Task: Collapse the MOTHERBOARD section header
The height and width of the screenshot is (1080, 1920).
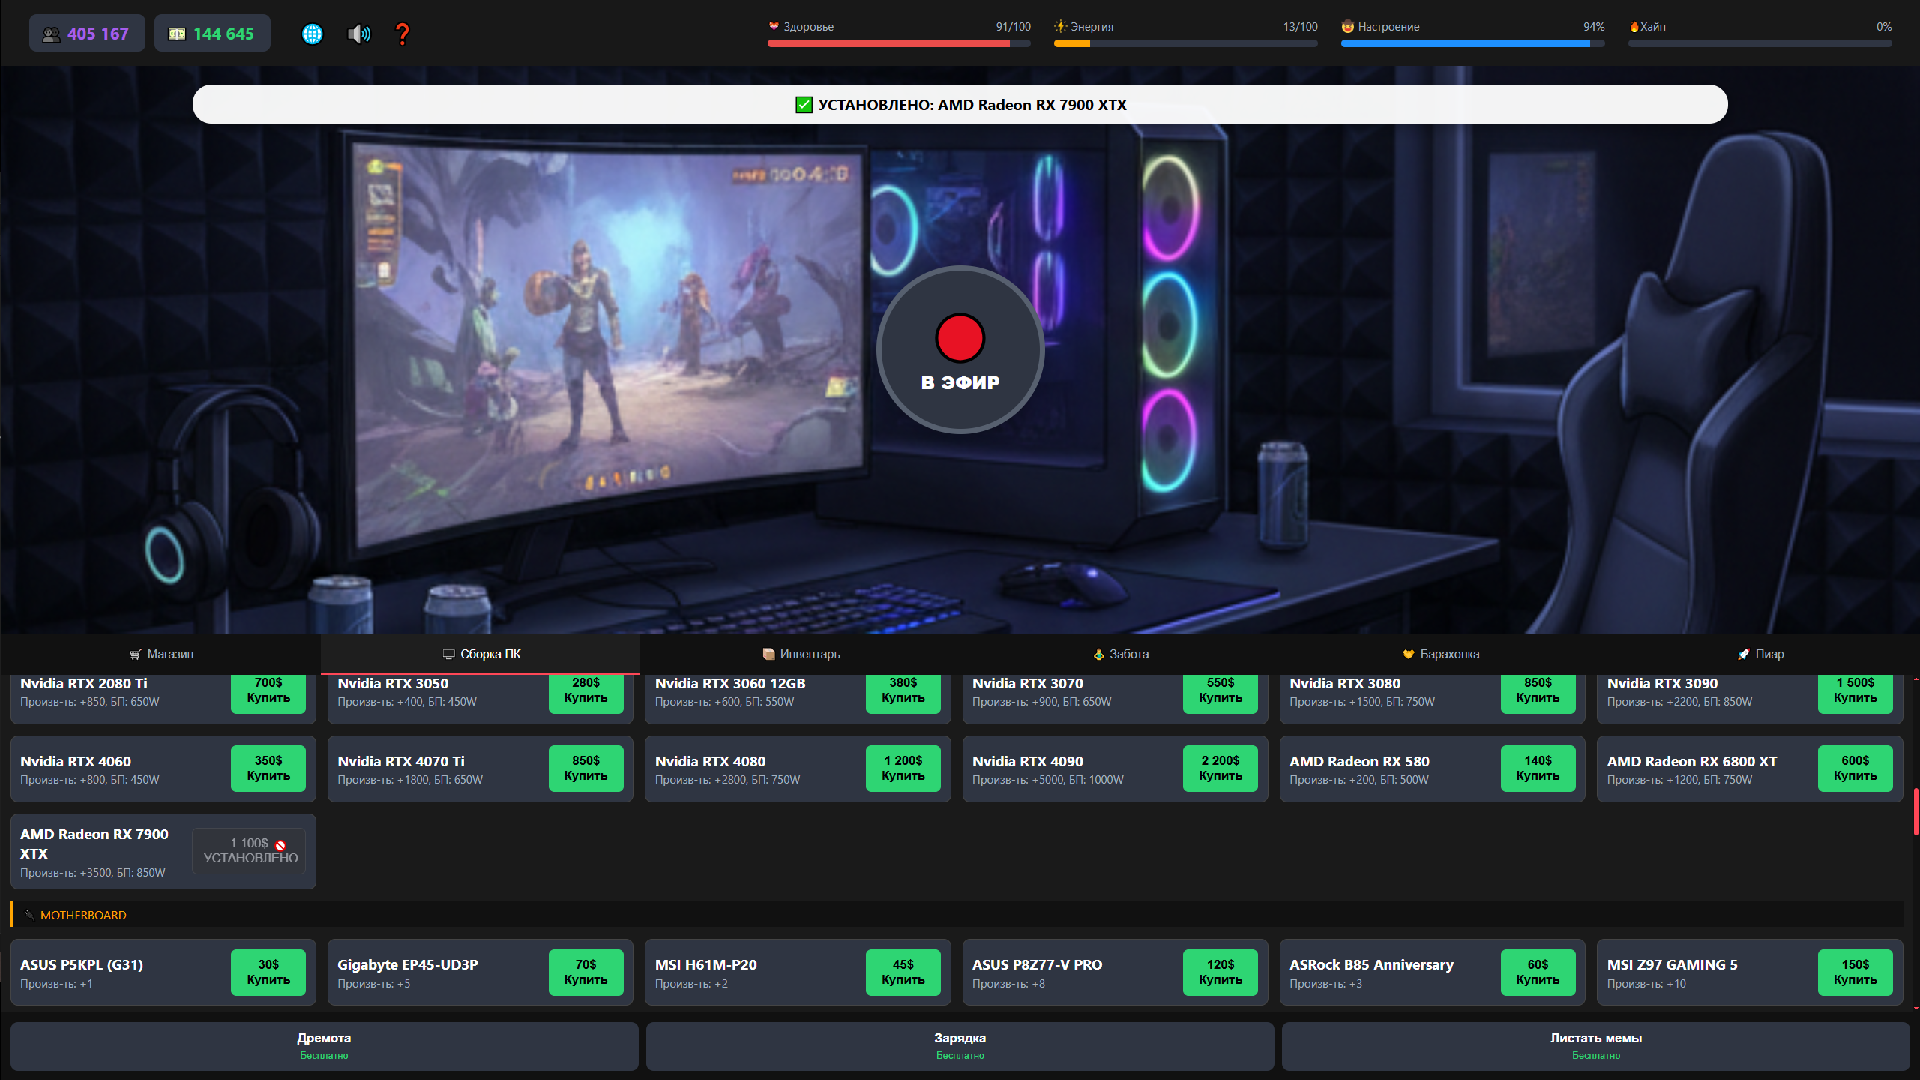Action: [83, 914]
